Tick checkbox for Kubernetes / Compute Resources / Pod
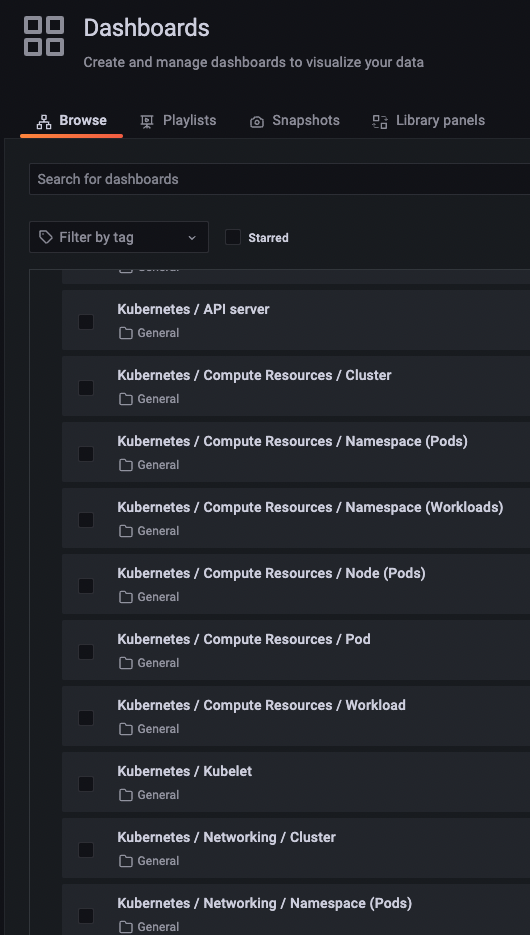 coord(86,652)
